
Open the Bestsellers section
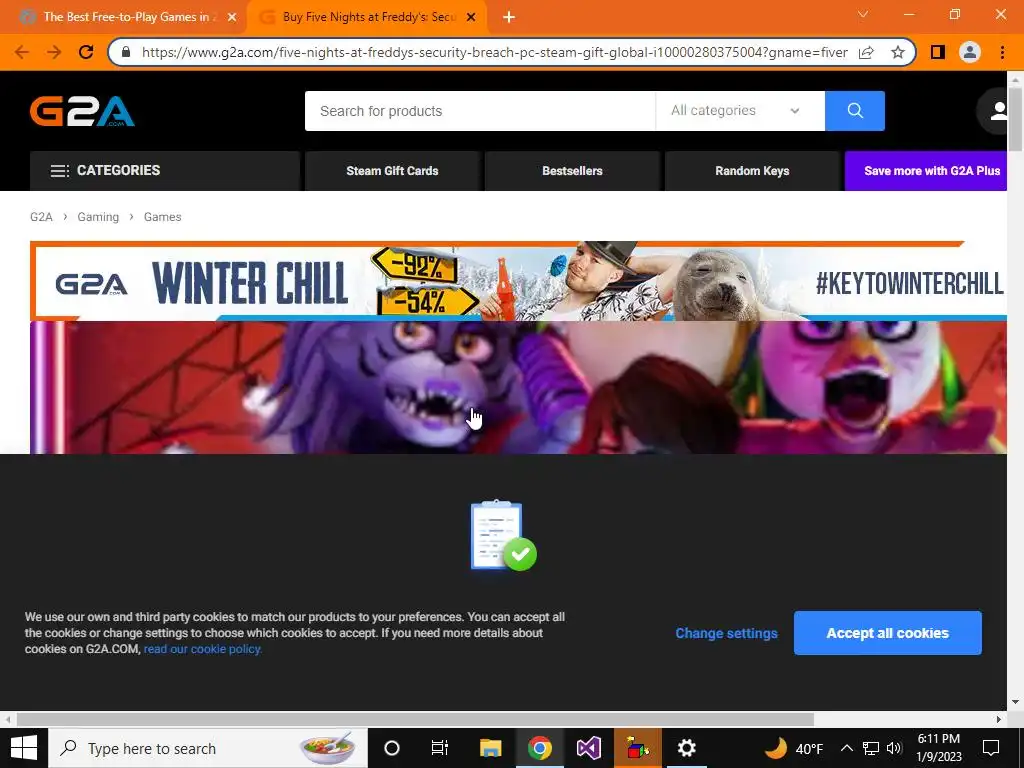click(572, 170)
